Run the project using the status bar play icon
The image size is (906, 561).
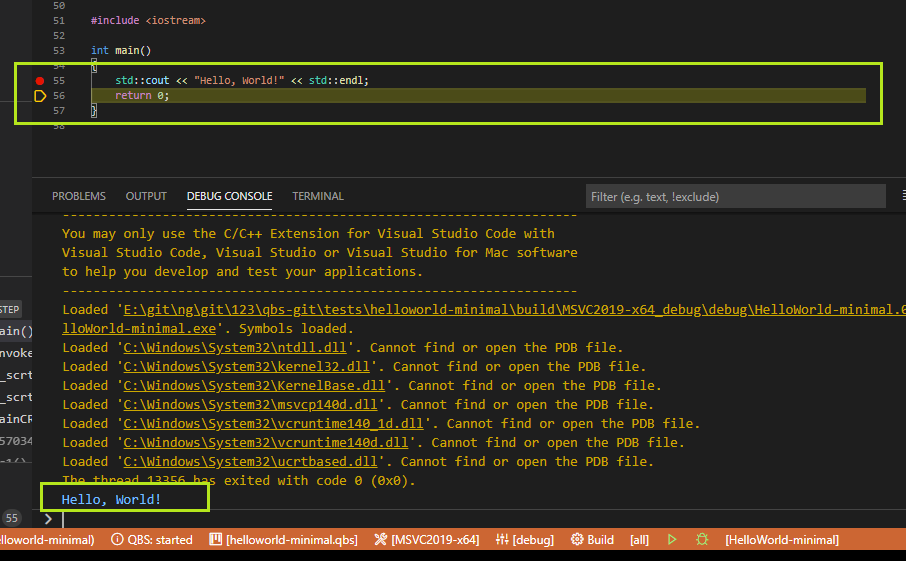[672, 540]
